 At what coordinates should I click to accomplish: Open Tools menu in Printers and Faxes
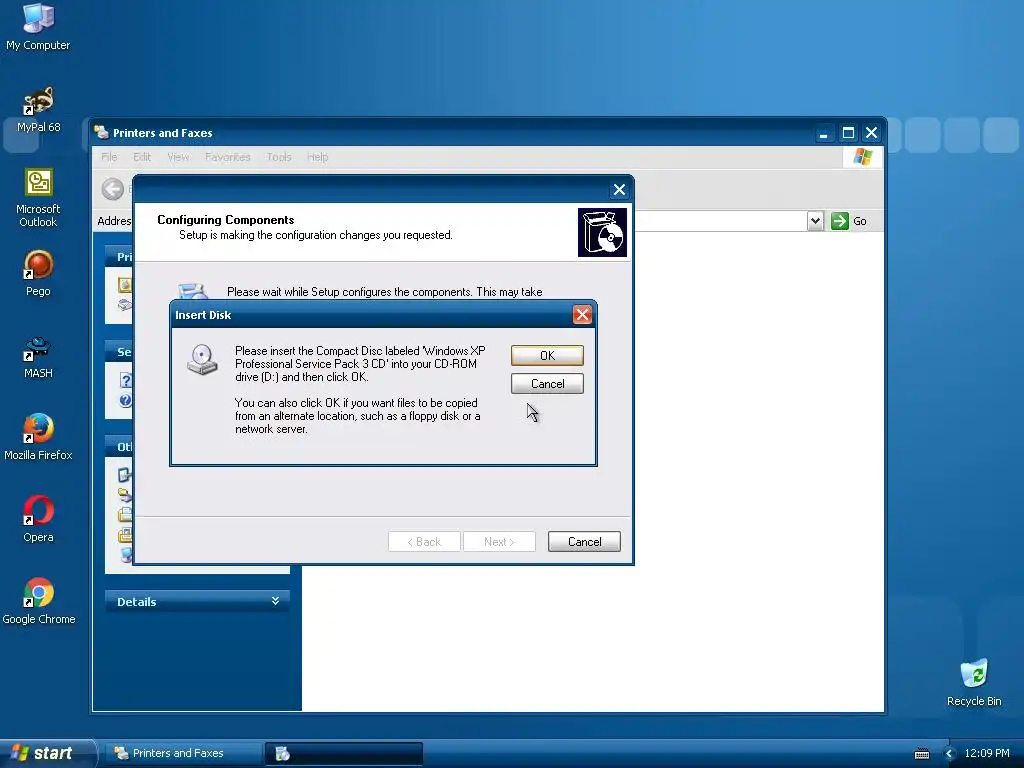point(279,157)
